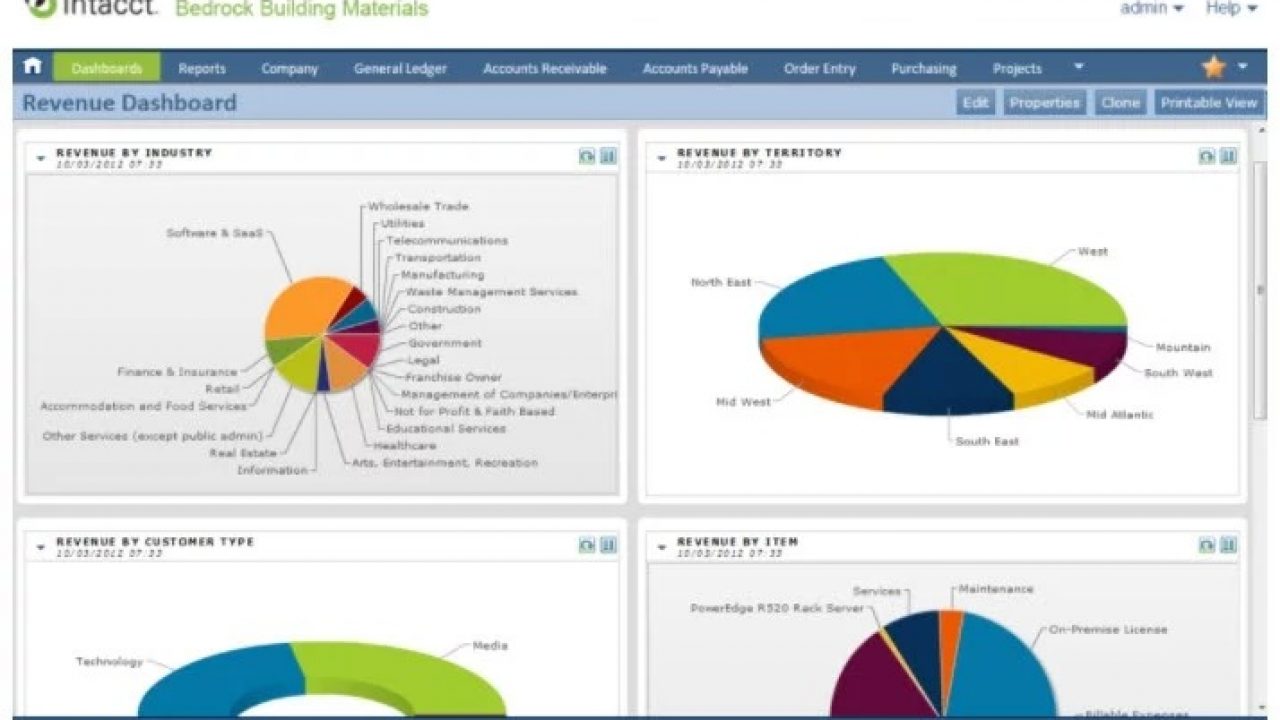Click the Revenue Dashboard page title
Viewport: 1280px width, 720px height.
pyautogui.click(x=130, y=103)
